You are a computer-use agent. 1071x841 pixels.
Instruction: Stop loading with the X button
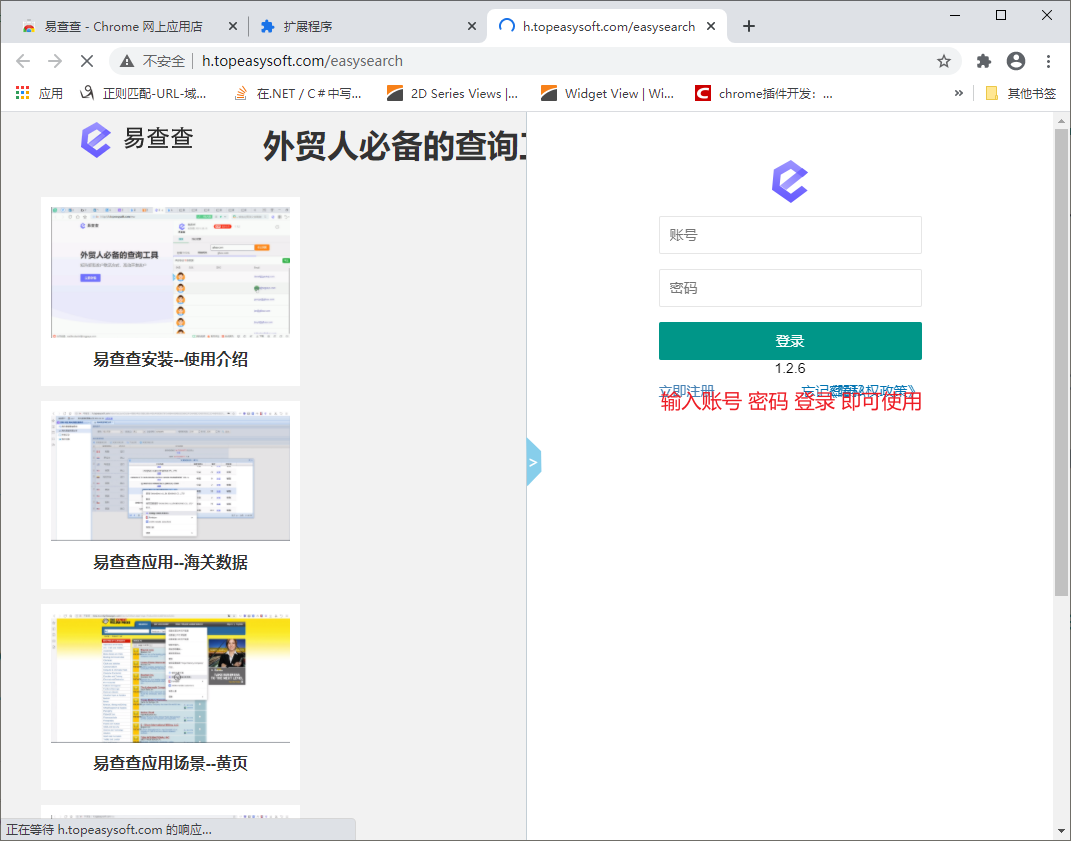[x=87, y=61]
